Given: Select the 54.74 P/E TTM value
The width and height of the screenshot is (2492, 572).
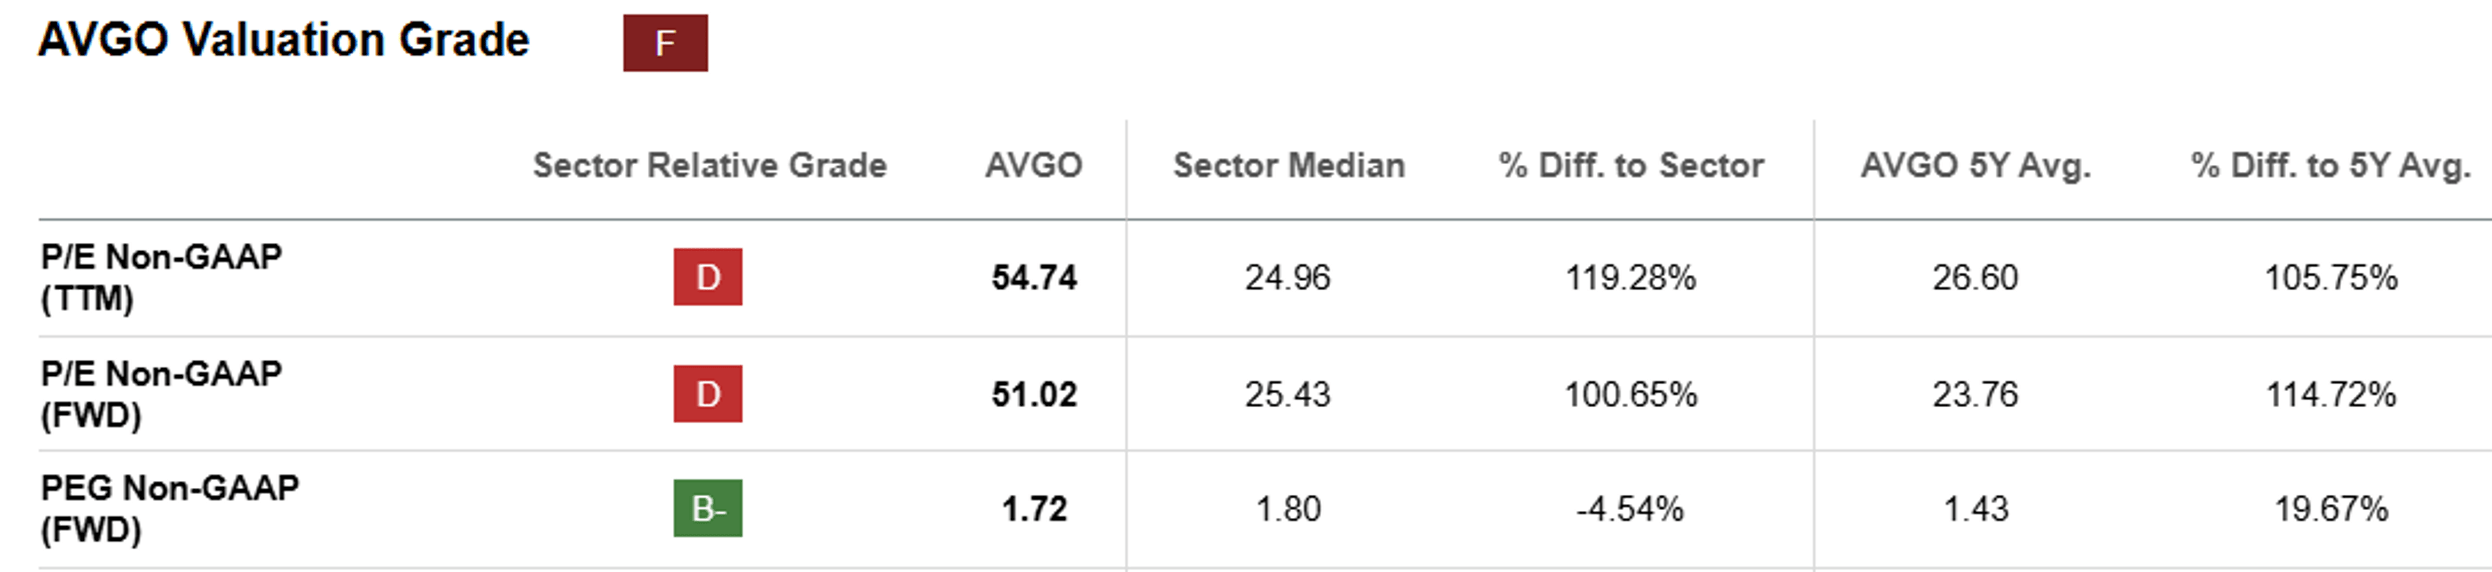Looking at the screenshot, I should tap(1034, 277).
